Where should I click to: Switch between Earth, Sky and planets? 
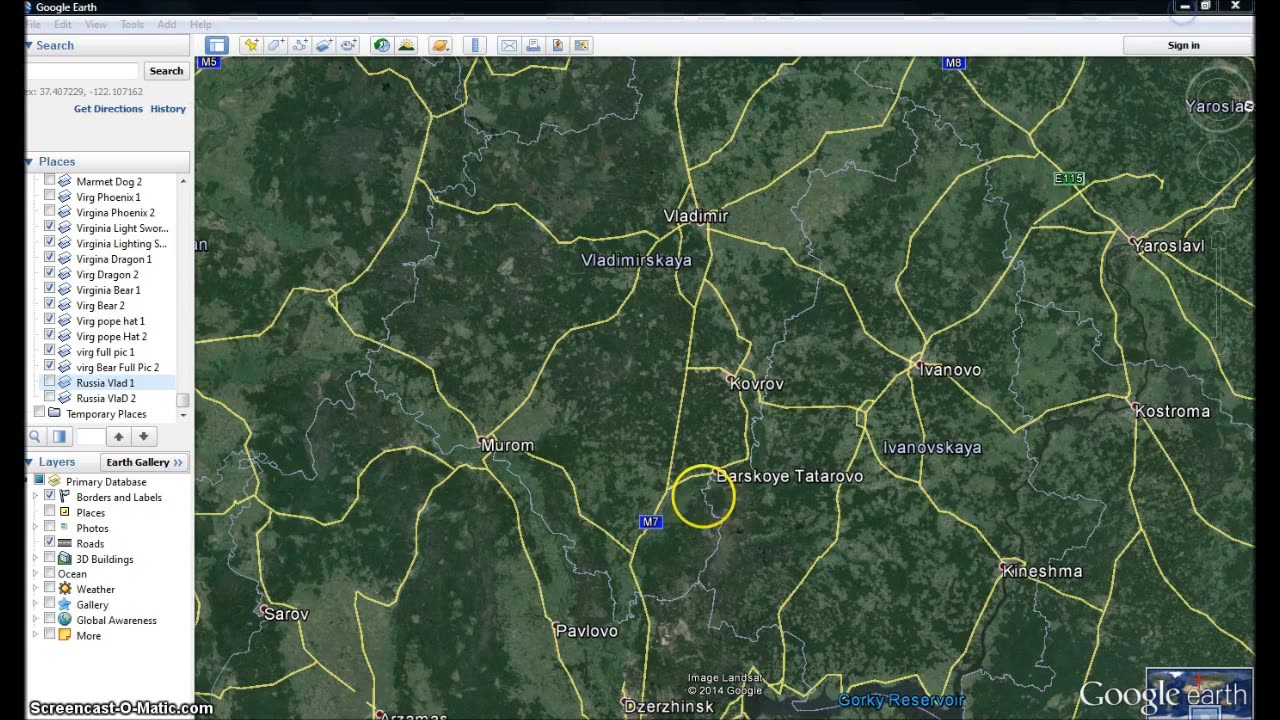[x=441, y=45]
